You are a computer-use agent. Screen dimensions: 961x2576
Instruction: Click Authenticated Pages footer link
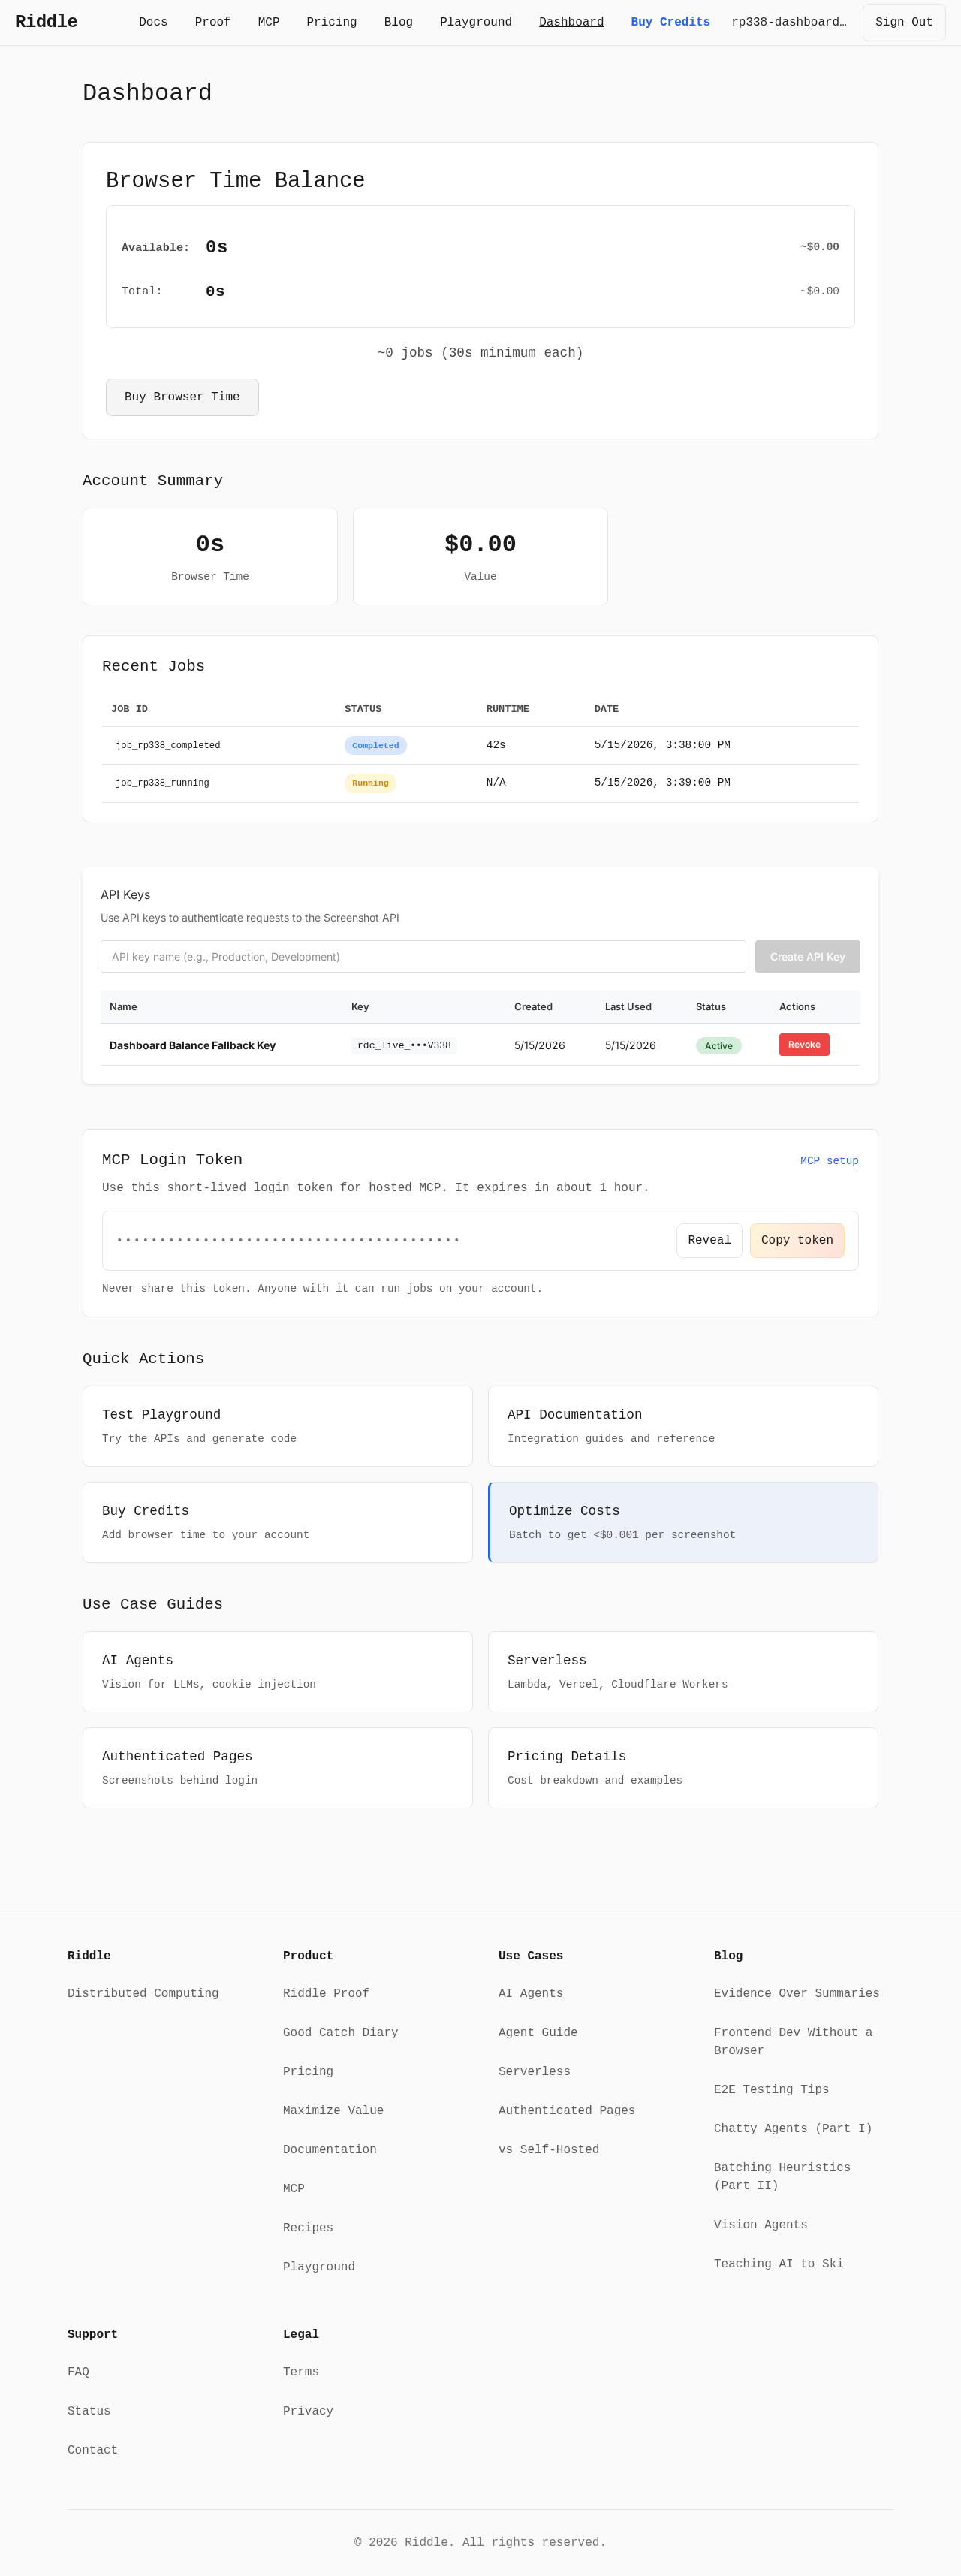[567, 2110]
